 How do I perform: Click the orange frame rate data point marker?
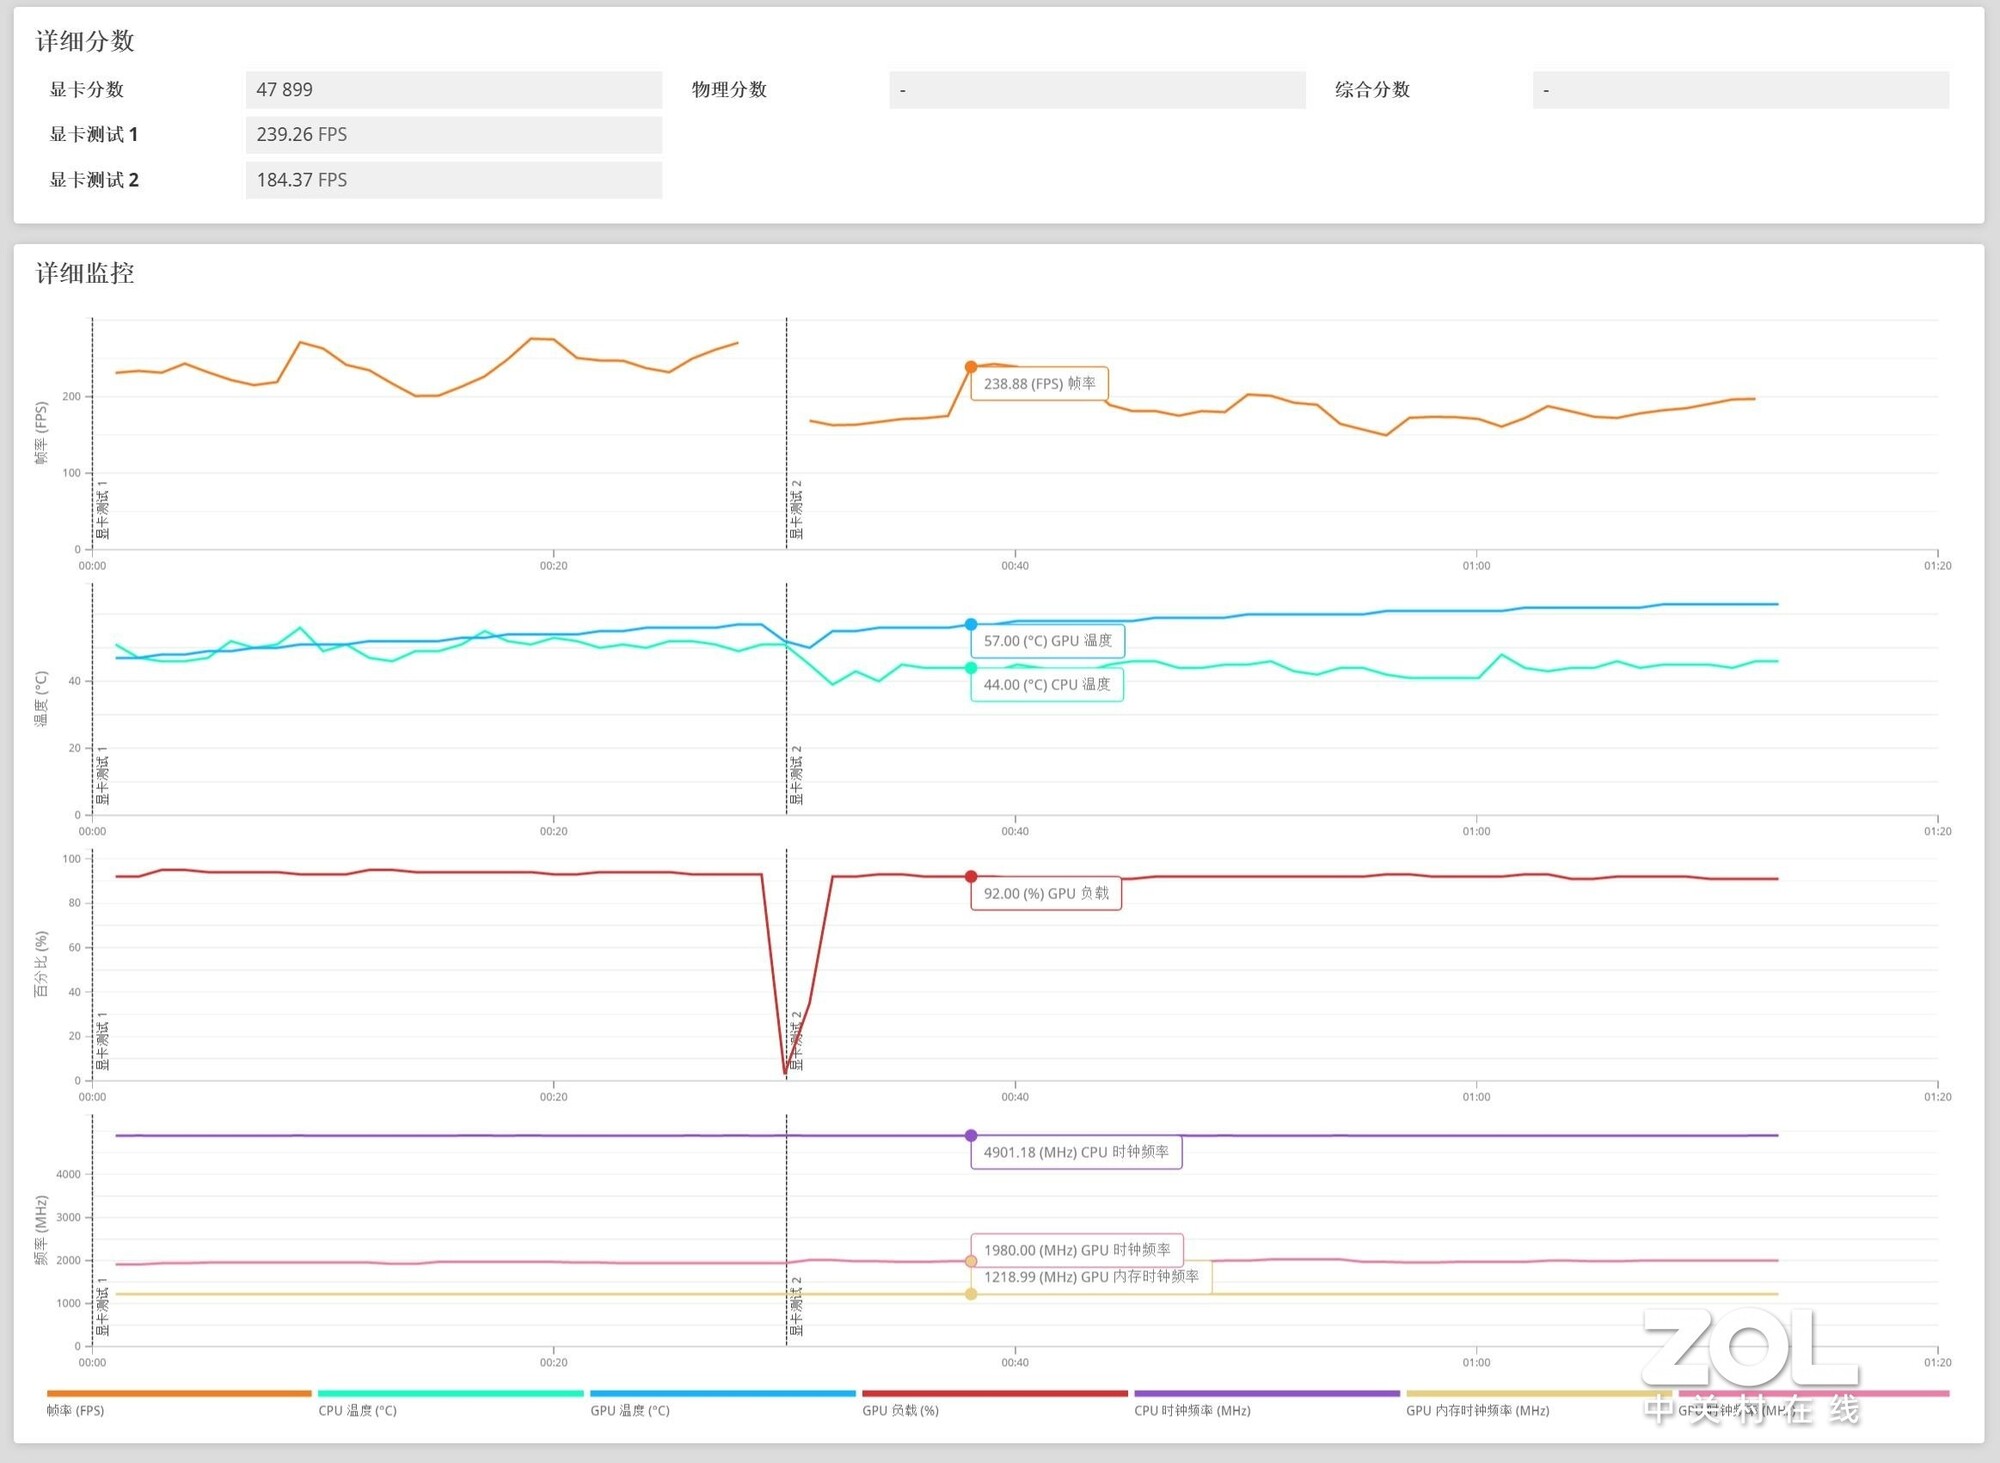[x=970, y=367]
